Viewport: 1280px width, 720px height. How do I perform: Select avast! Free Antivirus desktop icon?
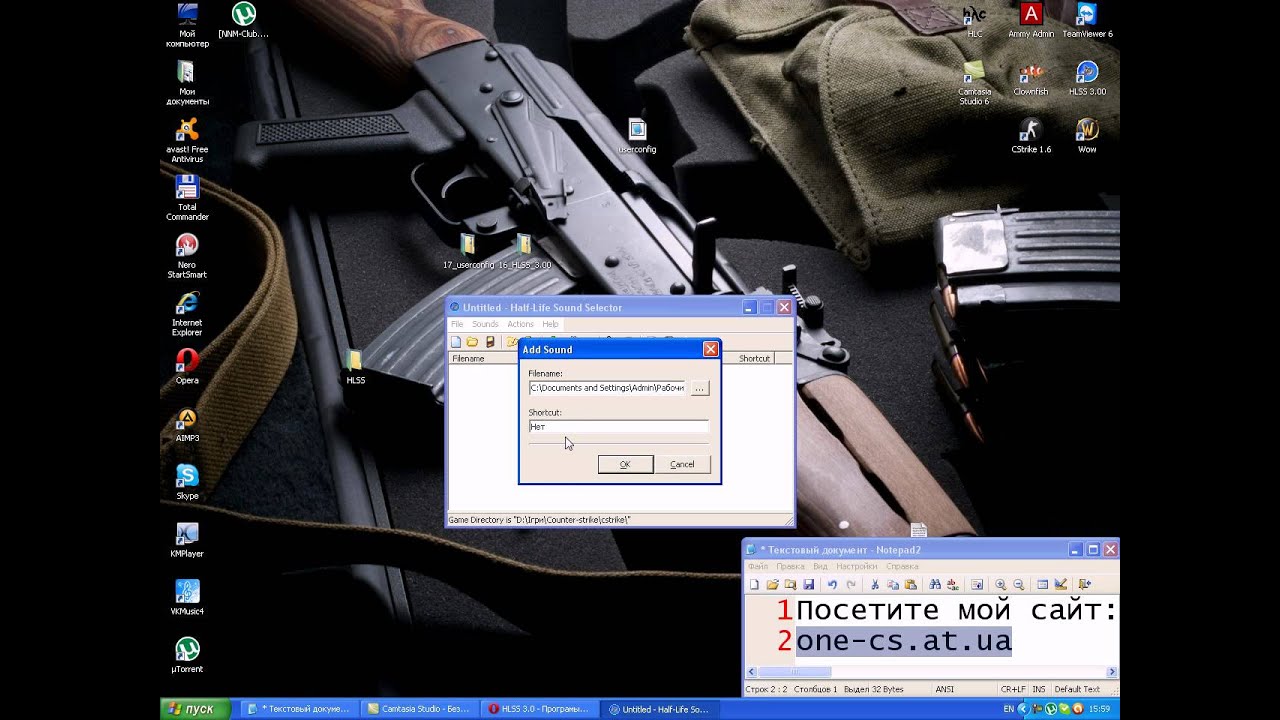coord(187,140)
